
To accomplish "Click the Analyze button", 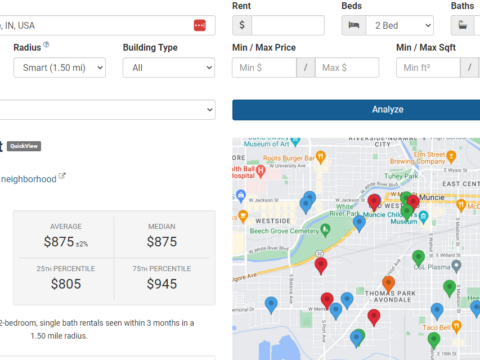I will [x=356, y=110].
